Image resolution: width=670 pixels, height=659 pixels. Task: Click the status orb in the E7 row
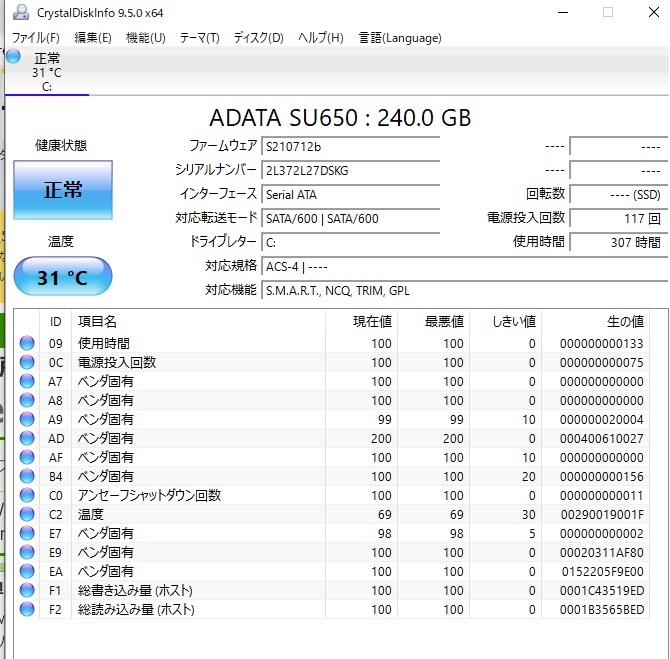coord(27,533)
